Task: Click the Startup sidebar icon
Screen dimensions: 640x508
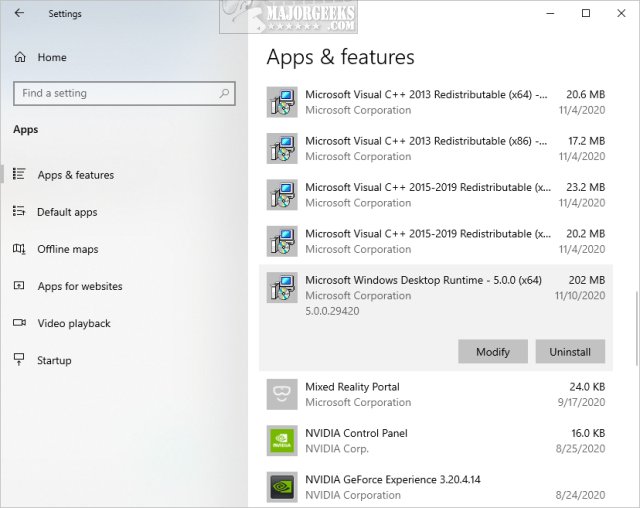Action: [x=19, y=359]
